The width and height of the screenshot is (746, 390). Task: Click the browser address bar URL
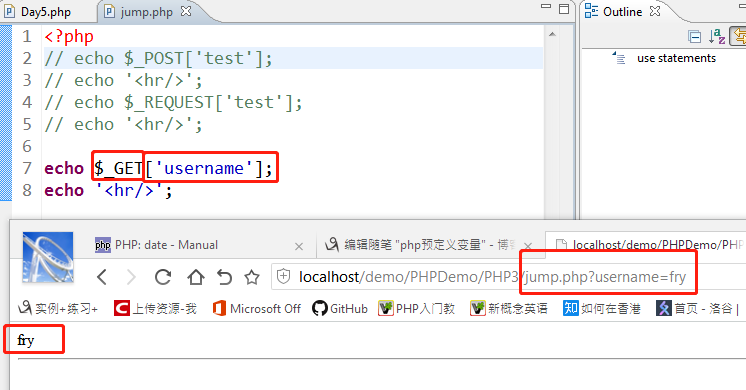[x=492, y=277]
